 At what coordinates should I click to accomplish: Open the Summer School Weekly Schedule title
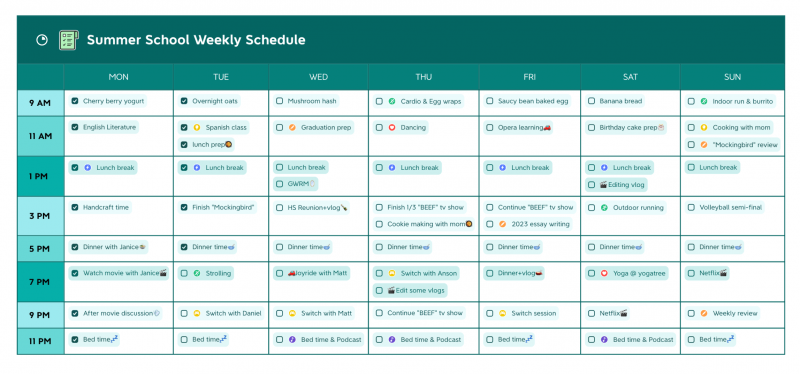[x=196, y=40]
